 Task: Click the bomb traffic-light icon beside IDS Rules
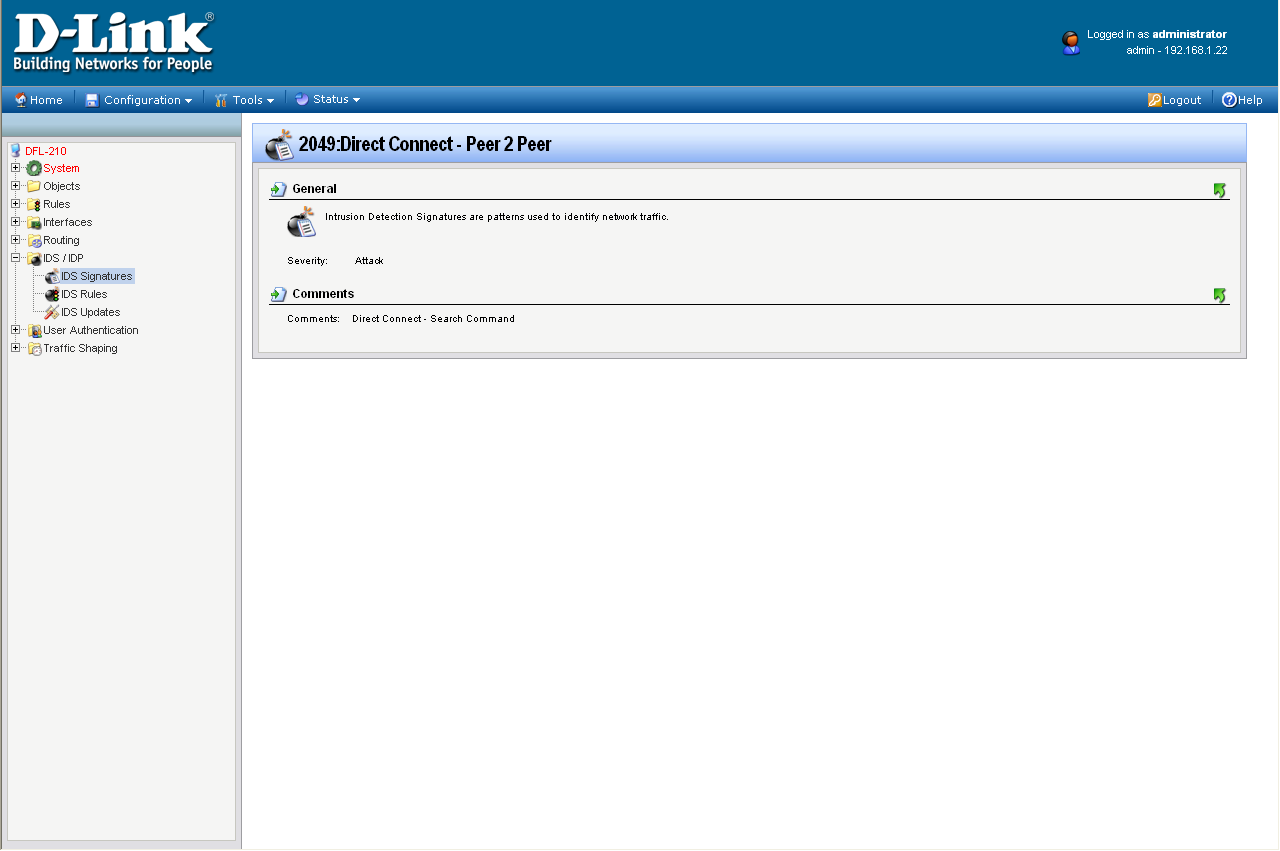tap(52, 294)
